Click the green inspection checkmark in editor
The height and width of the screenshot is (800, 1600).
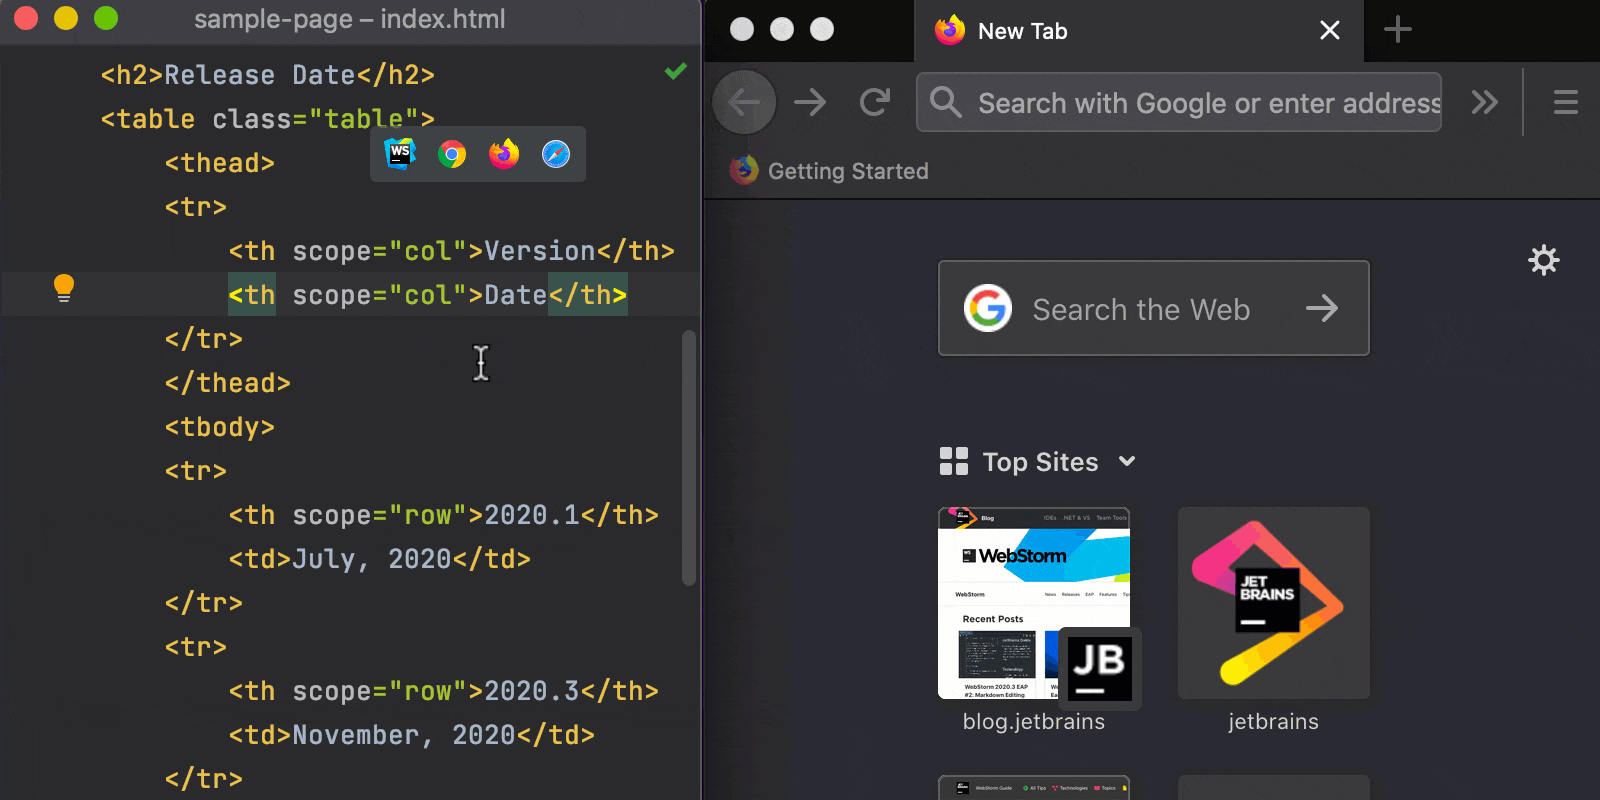(x=676, y=71)
